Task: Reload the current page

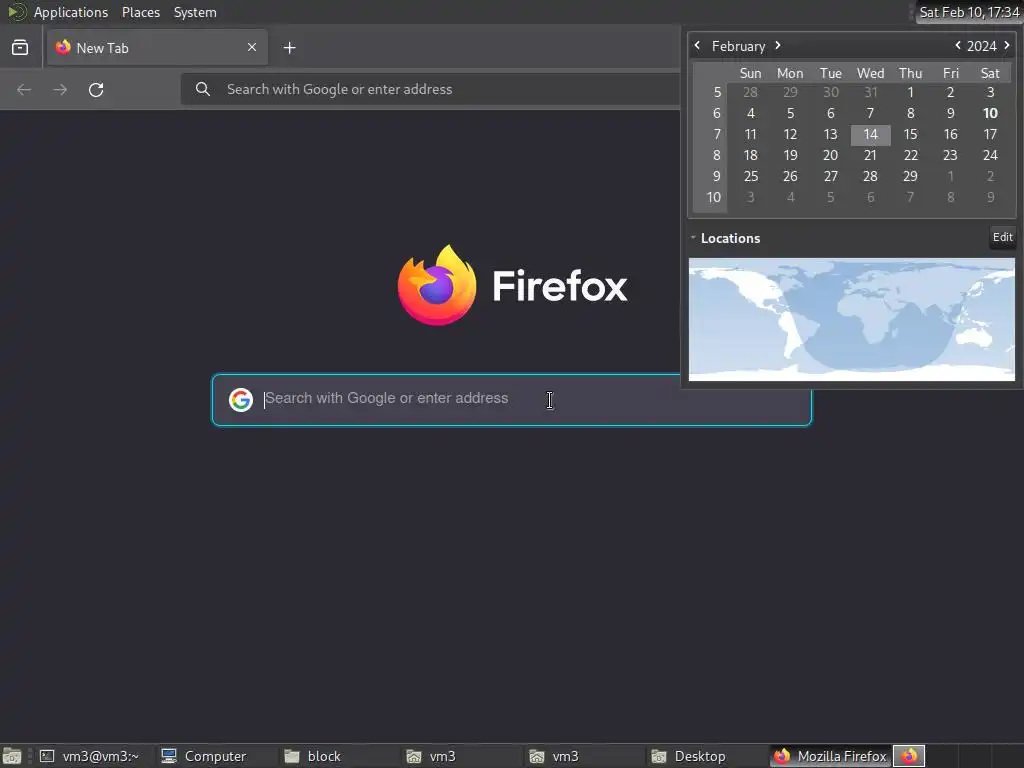Action: coord(96,89)
